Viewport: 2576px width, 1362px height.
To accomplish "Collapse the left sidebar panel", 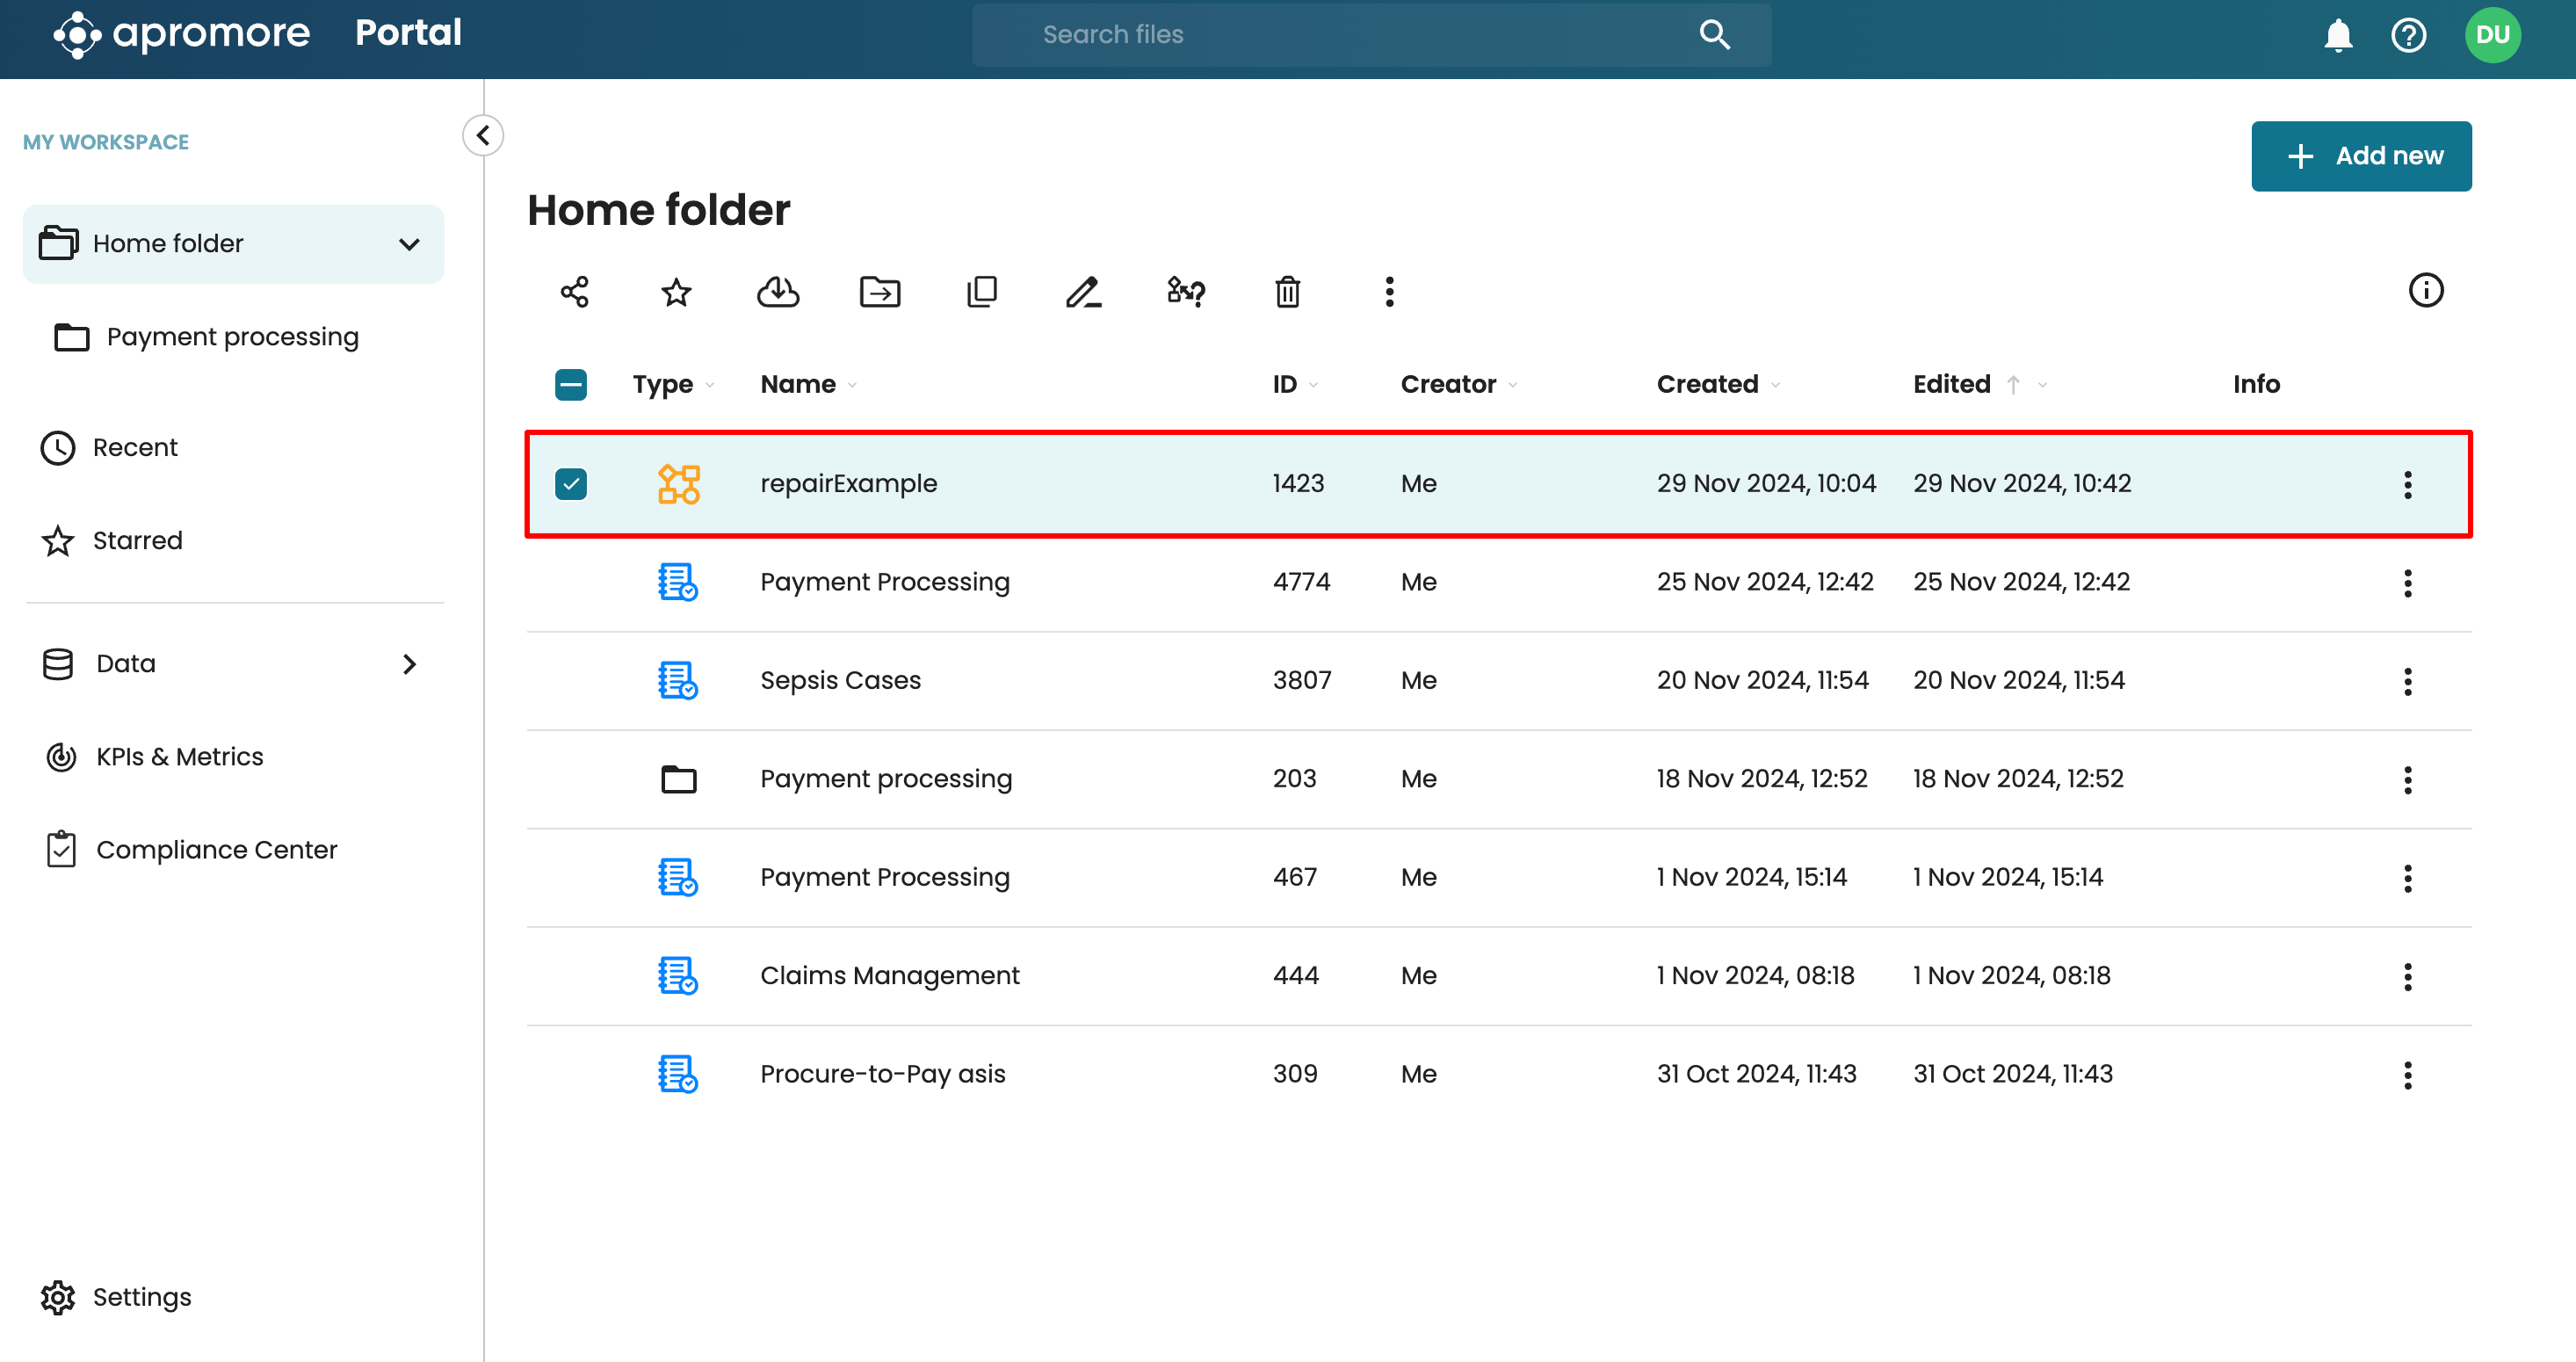I will pyautogui.click(x=483, y=135).
